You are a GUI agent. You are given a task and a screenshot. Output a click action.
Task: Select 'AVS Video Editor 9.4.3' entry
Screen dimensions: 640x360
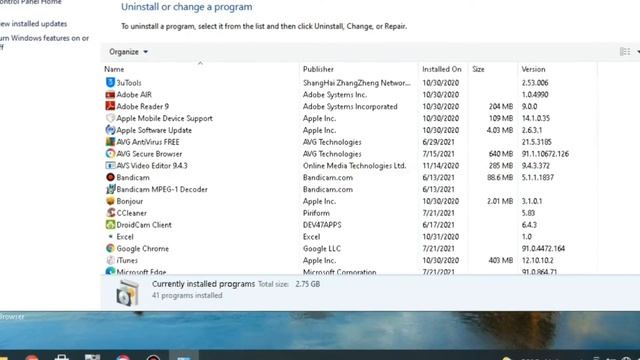coord(152,166)
